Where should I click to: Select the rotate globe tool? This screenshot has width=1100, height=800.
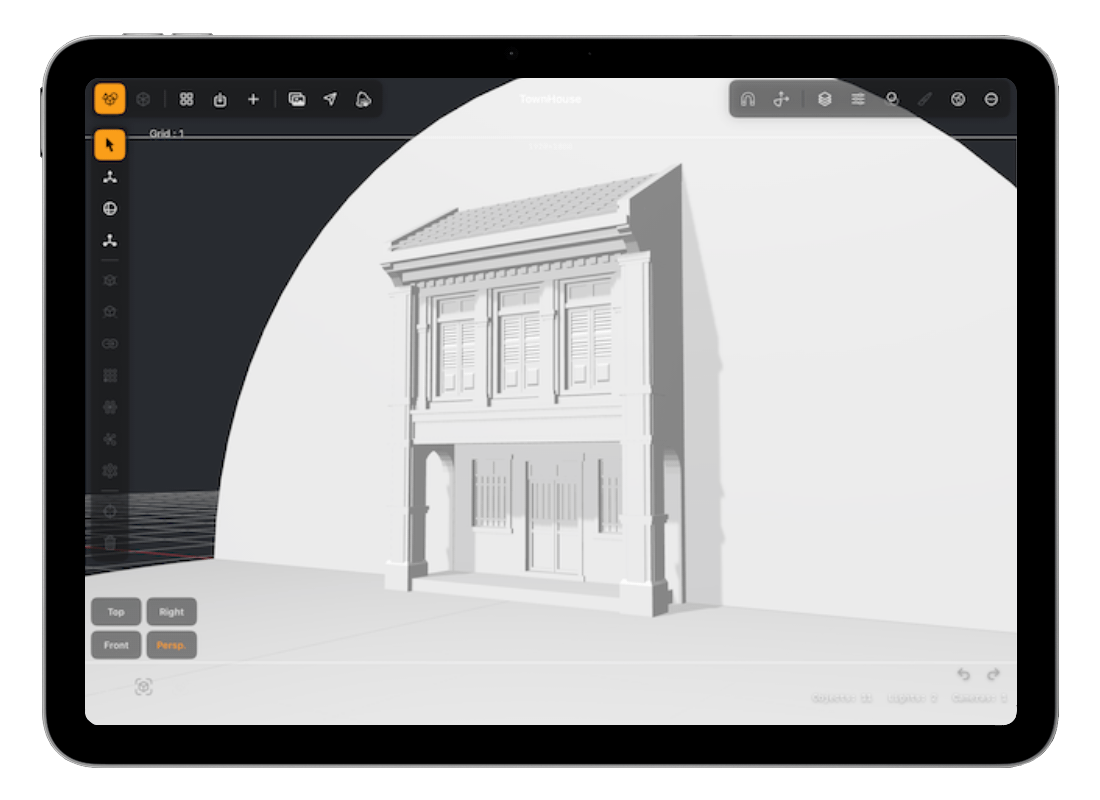click(109, 208)
